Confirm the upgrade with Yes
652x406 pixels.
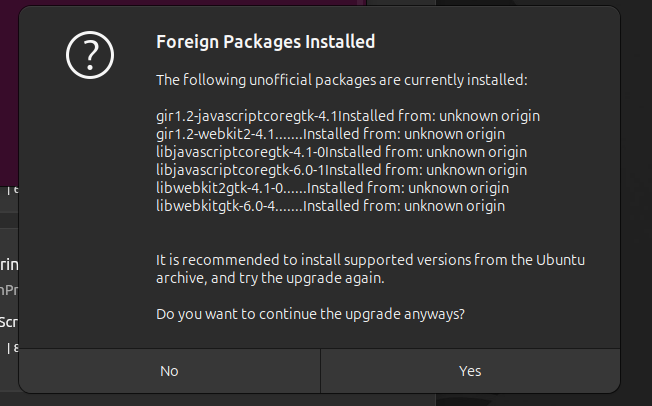pos(470,371)
